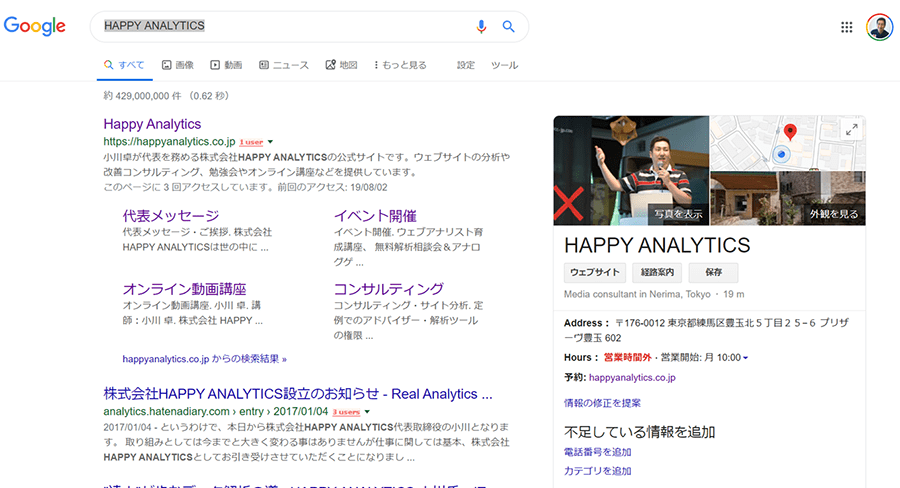Expand dropdown arrow next to happyanalytics URL
Screen dimensions: 900x488
[270, 142]
